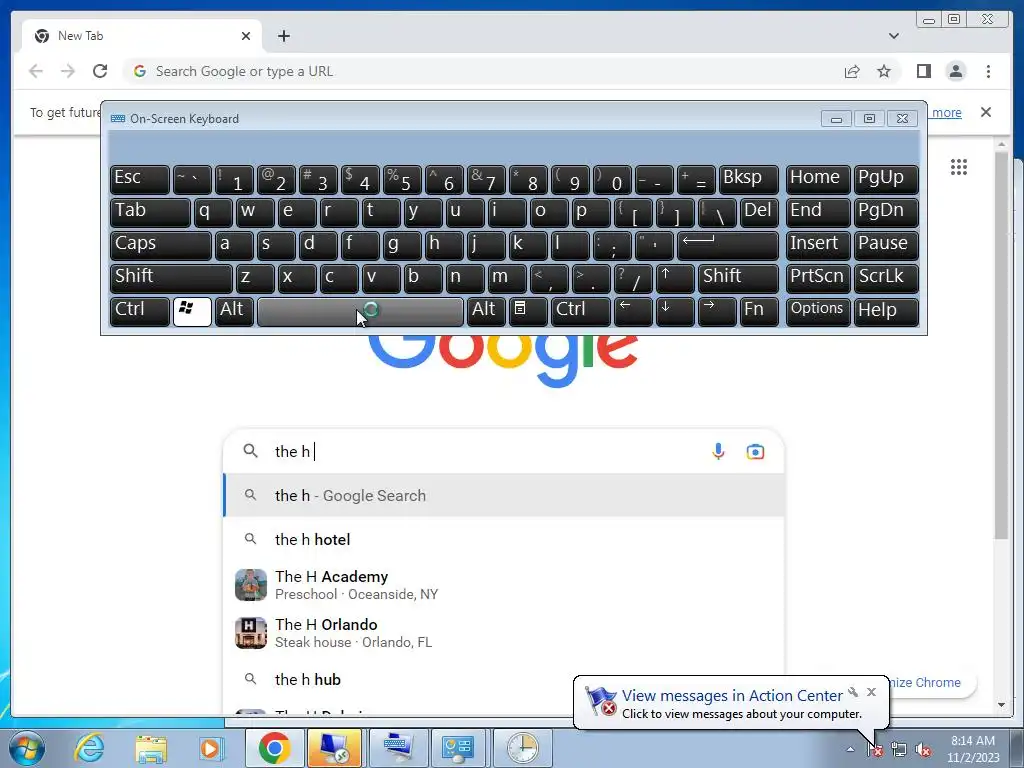Expand the tab search chevron
The image size is (1024, 768).
[893, 36]
